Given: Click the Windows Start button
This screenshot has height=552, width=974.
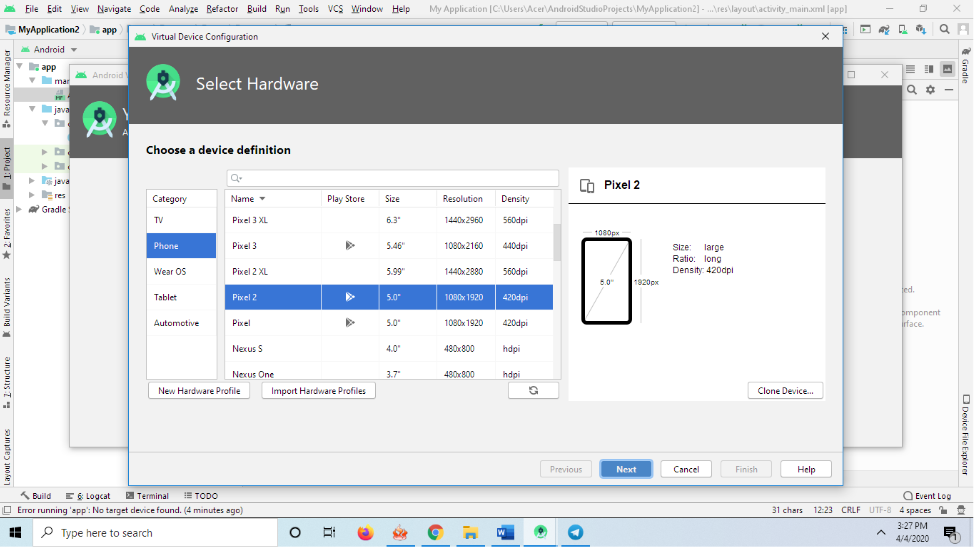Looking at the screenshot, I should 16,532.
